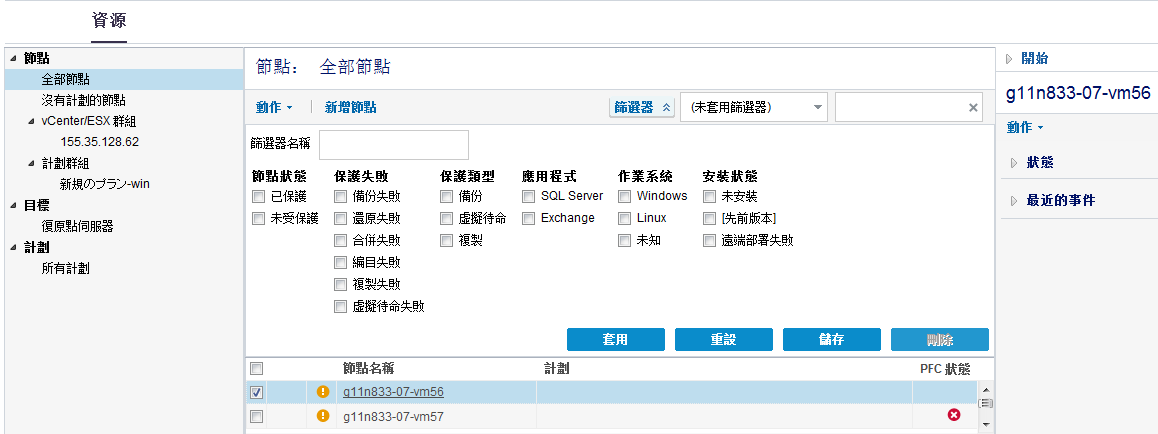Click 新增節點 in the toolbar
This screenshot has height=434, width=1158.
pos(351,107)
